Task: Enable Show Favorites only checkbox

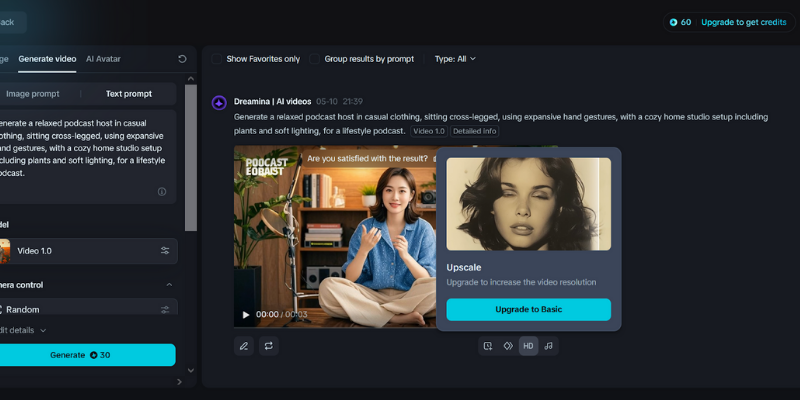Action: coord(216,59)
